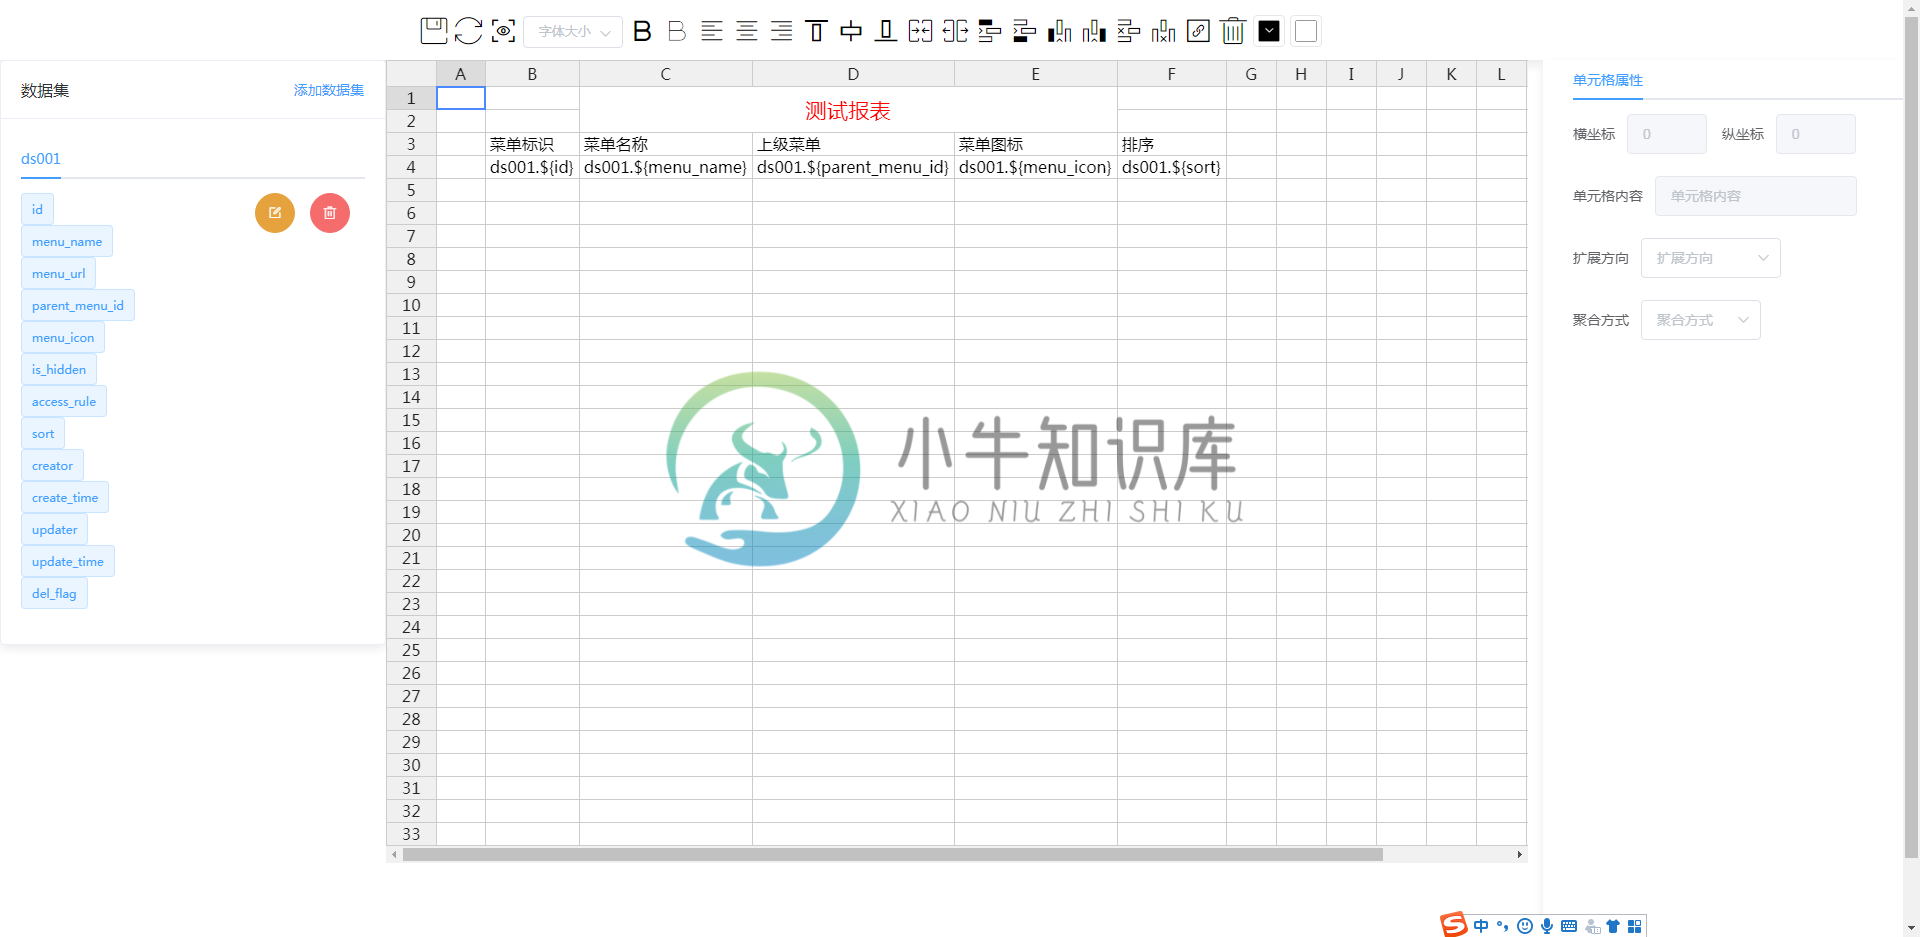The width and height of the screenshot is (1920, 937).
Task: Select the 菜单标识 header cell
Action: point(532,144)
